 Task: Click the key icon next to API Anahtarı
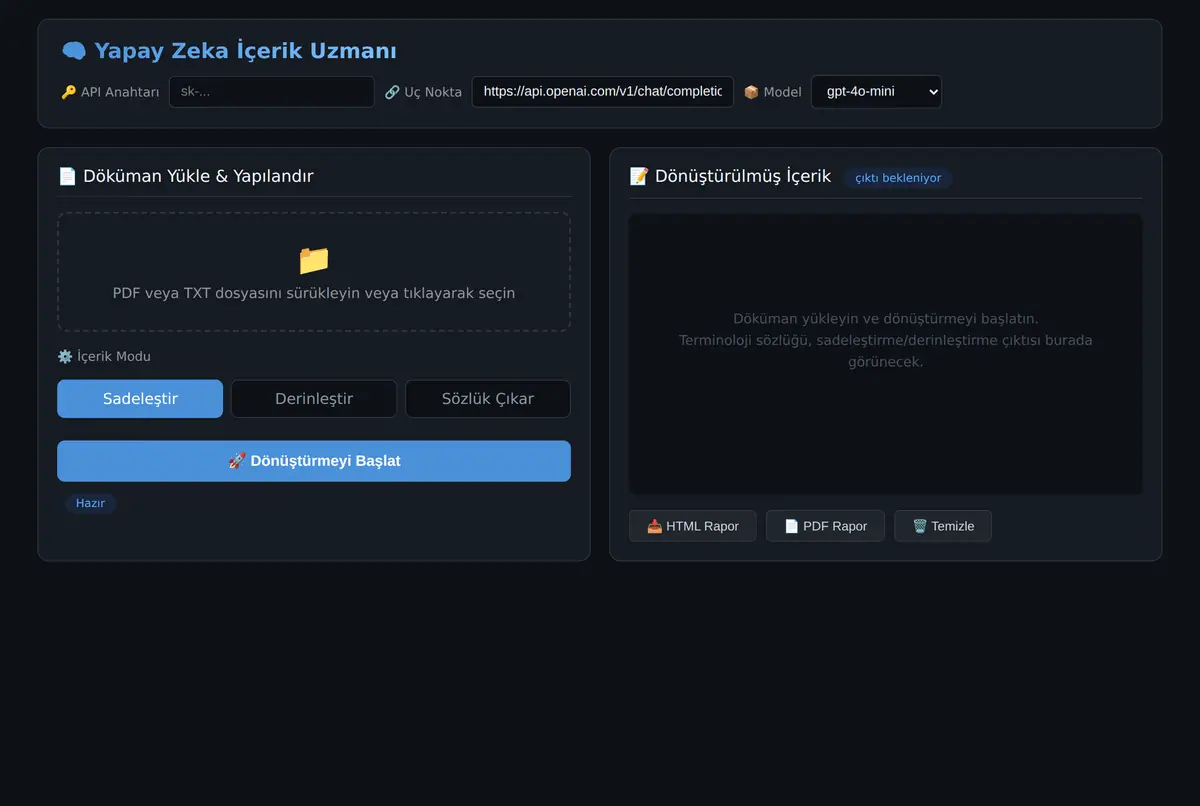pos(68,92)
